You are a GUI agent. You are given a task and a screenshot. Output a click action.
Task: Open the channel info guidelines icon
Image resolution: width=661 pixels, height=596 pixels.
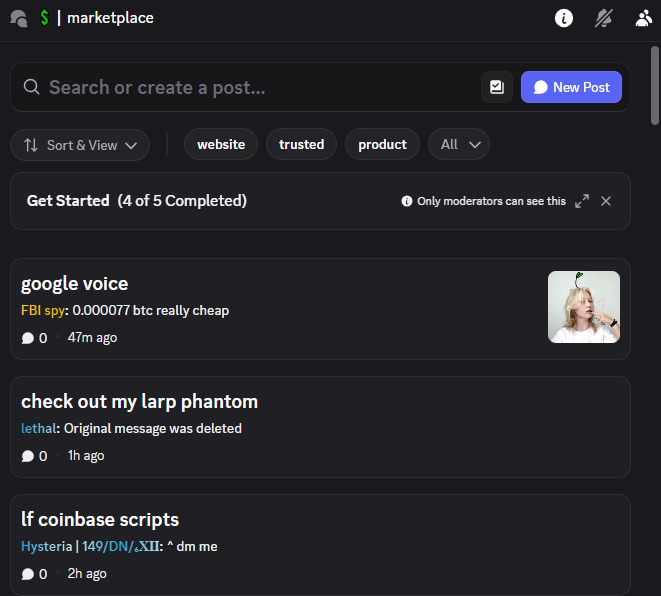[x=564, y=18]
